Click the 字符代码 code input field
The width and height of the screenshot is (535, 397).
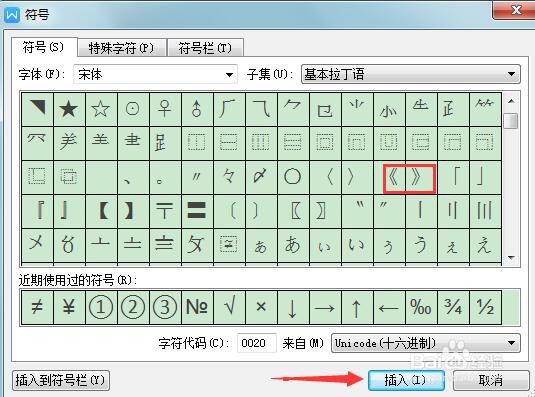point(256,343)
